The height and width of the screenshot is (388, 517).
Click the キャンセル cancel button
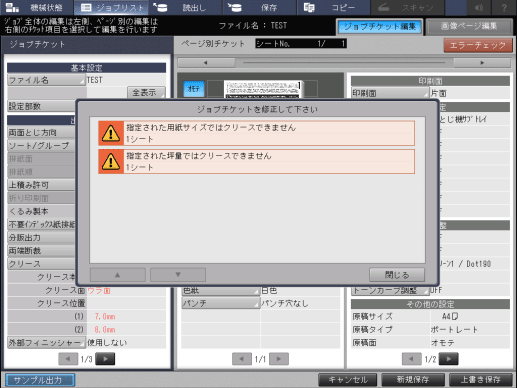point(348,380)
